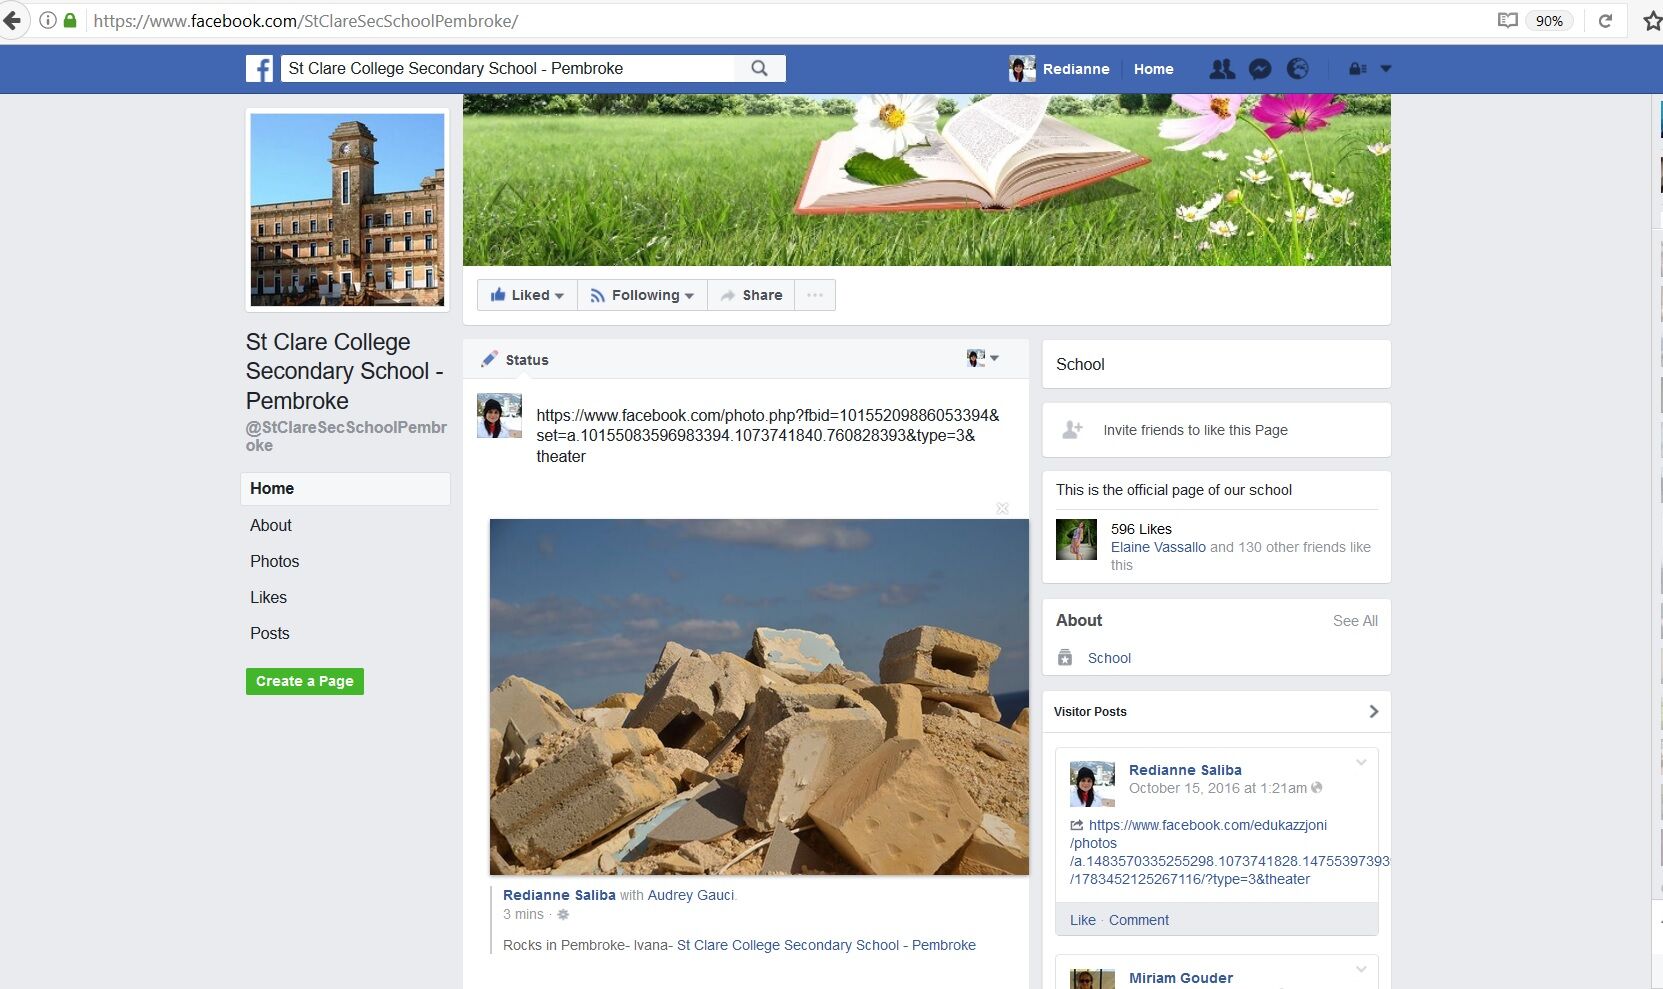This screenshot has height=989, width=1663.
Task: Open friend requests icon
Action: pos(1221,69)
